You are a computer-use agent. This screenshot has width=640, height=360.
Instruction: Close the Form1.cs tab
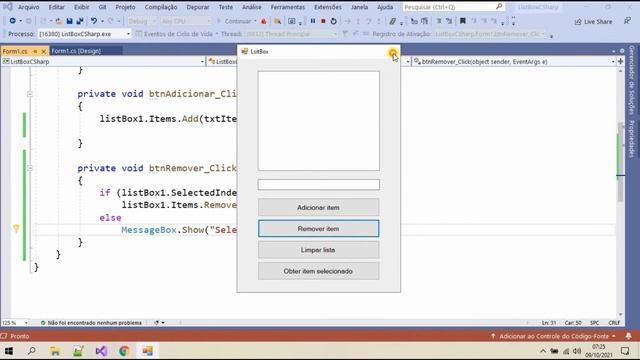point(44,51)
